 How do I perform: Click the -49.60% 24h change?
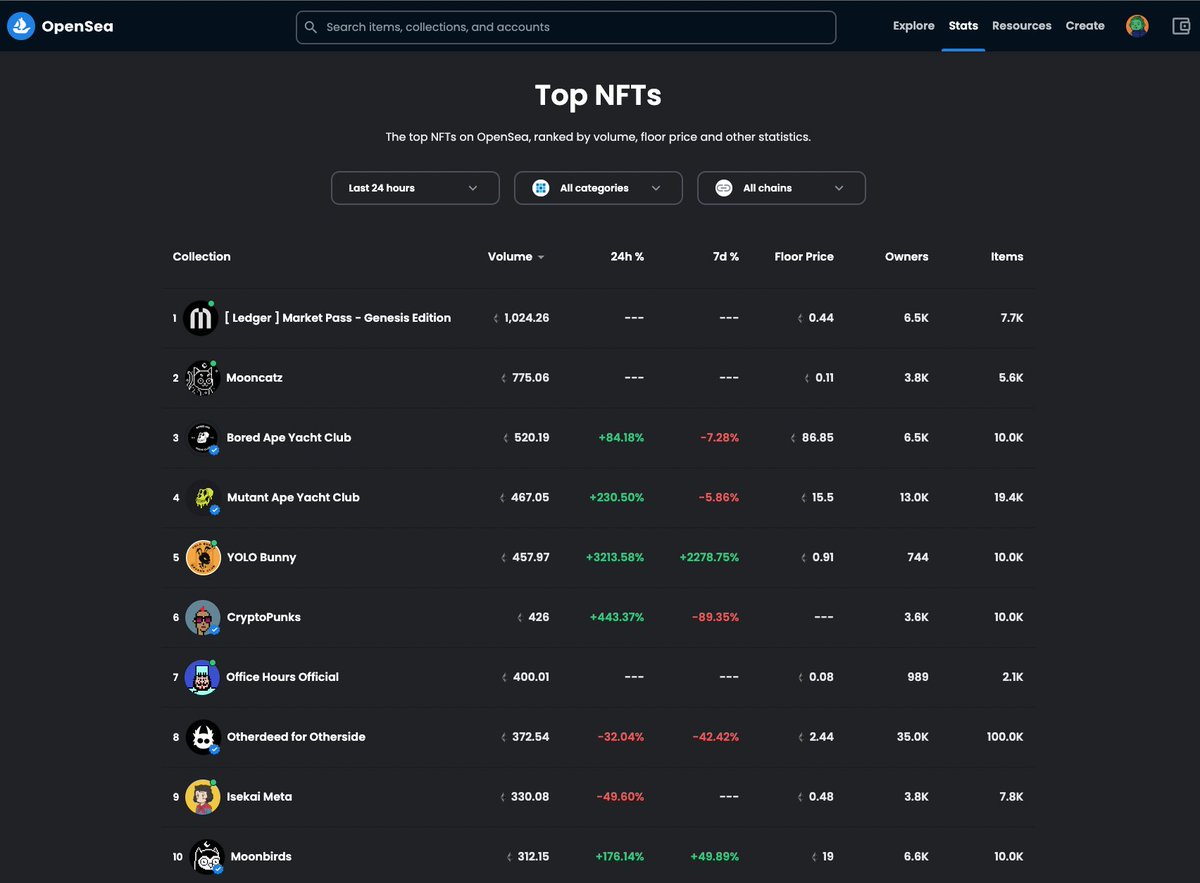click(620, 797)
